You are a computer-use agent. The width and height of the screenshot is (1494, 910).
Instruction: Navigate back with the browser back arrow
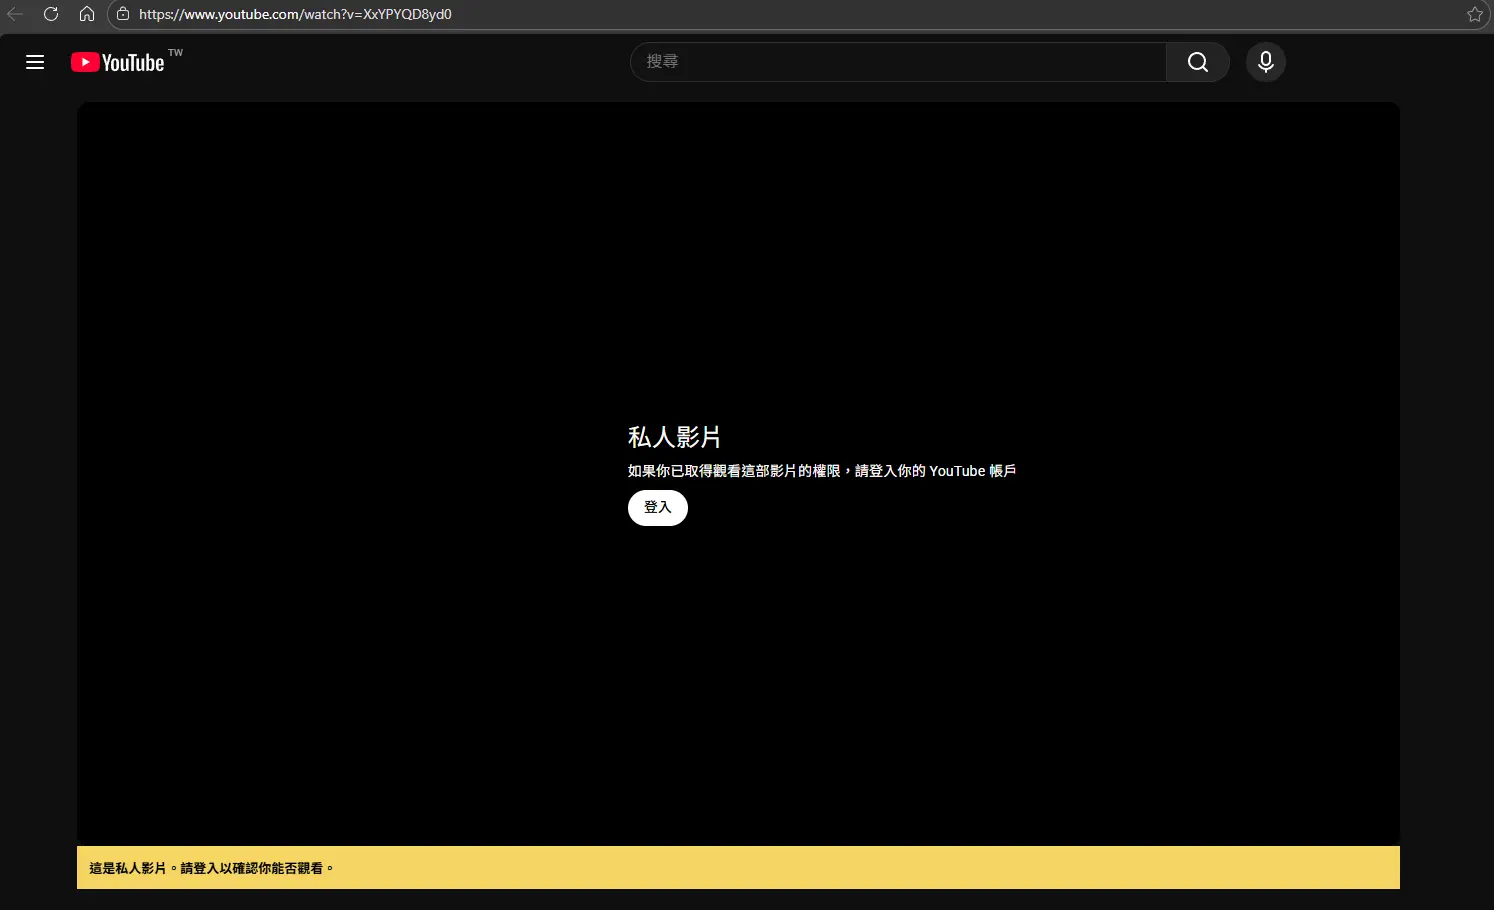click(15, 14)
